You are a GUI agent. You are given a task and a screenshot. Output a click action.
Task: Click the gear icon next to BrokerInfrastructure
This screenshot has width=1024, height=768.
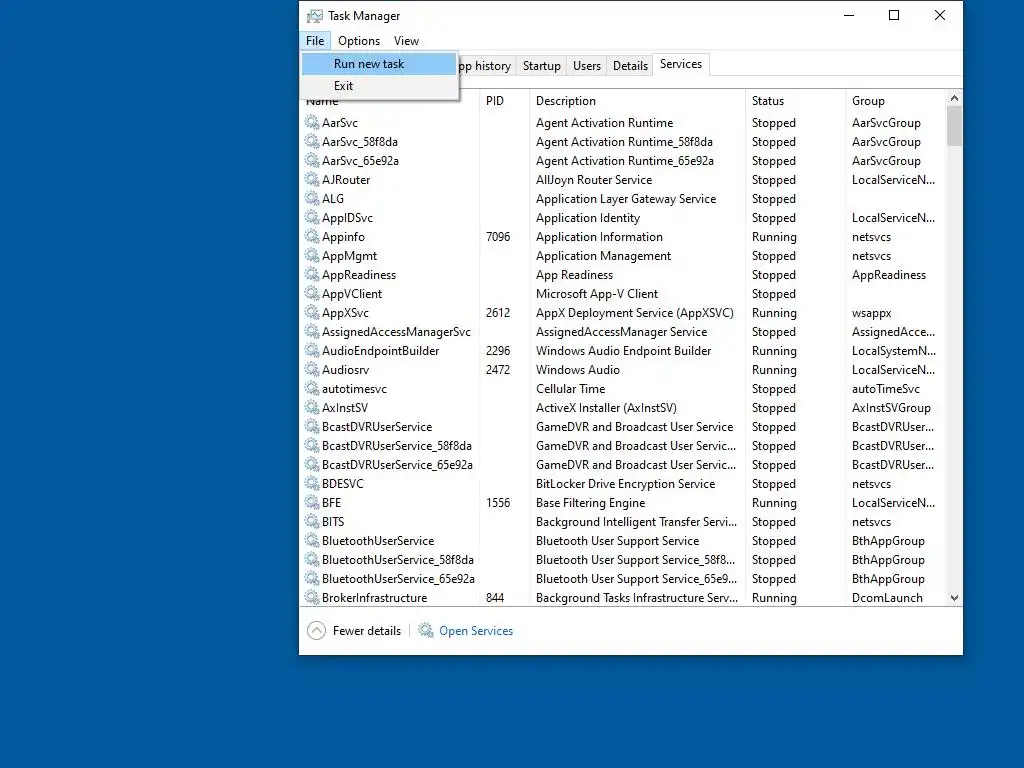(312, 597)
